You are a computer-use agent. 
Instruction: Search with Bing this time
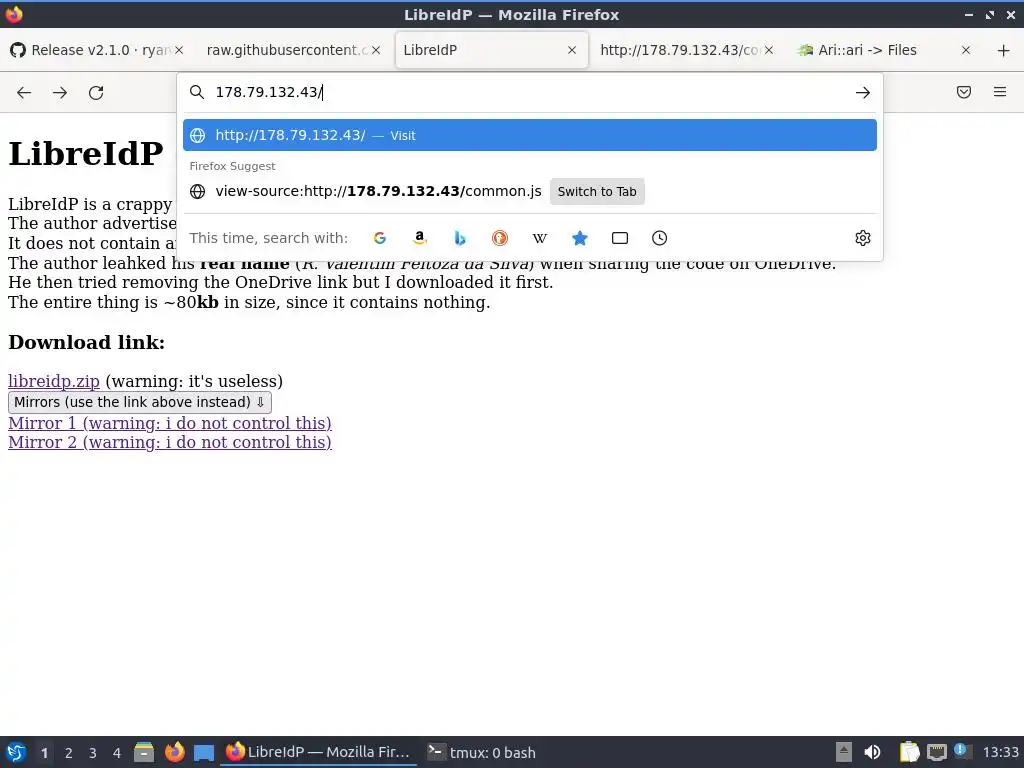coord(460,238)
